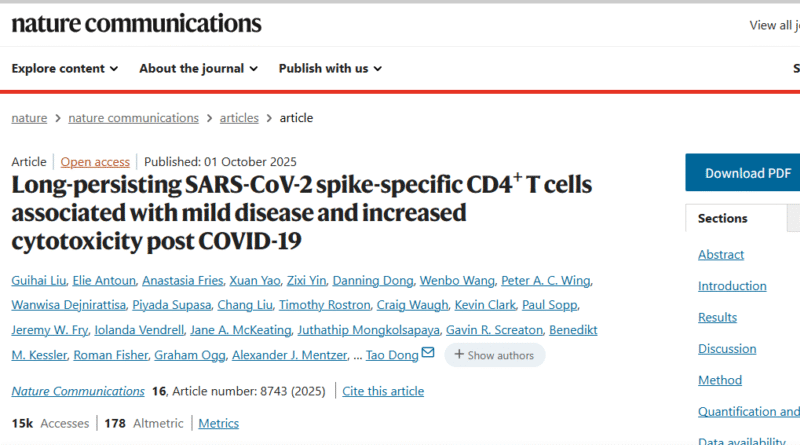View the article Metrics
The image size is (800, 445).
click(218, 423)
